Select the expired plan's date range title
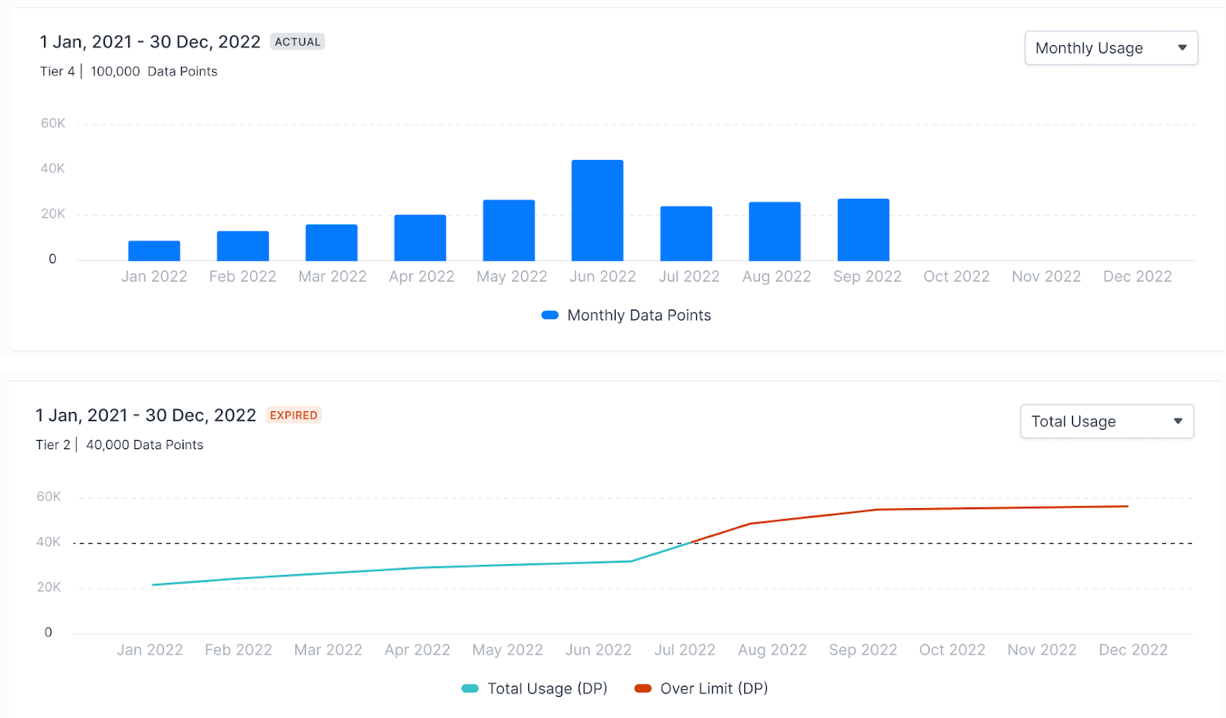1226x718 pixels. click(x=146, y=414)
